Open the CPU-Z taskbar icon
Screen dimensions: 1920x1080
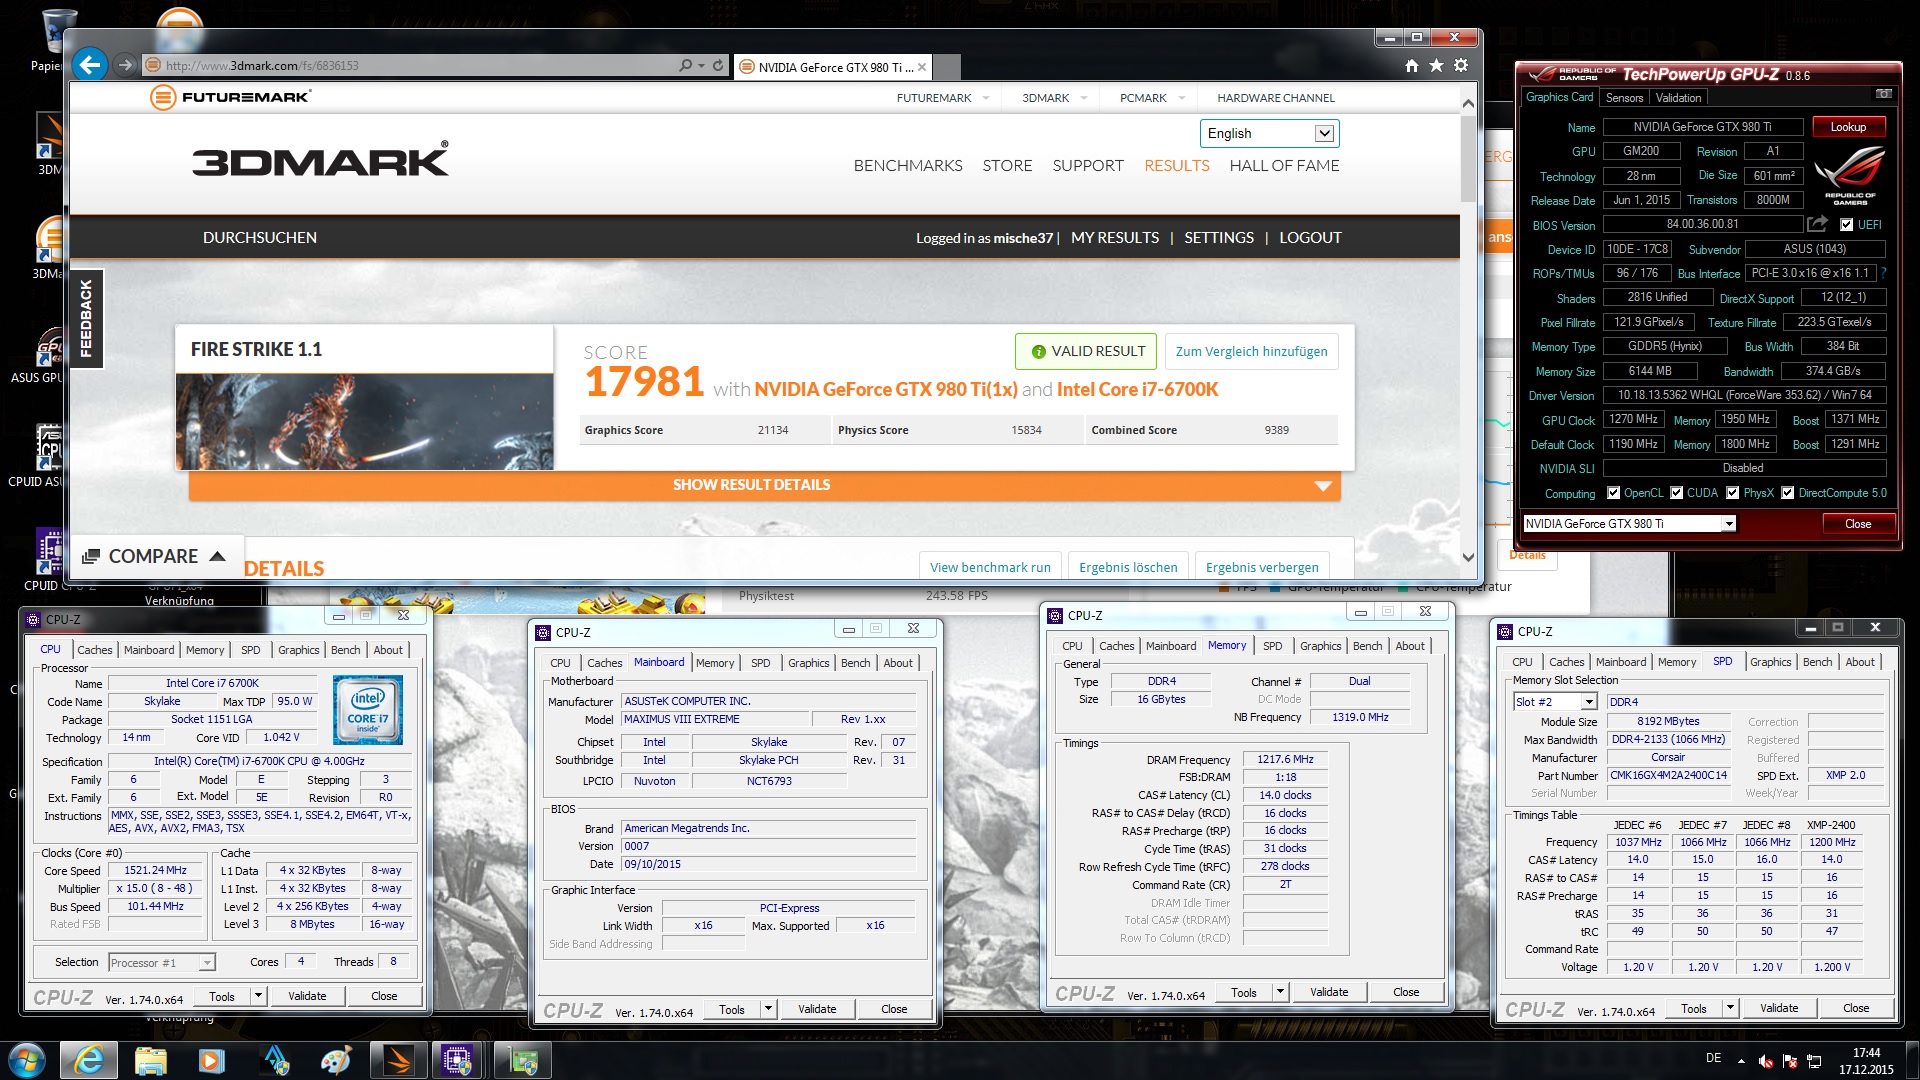click(458, 1060)
